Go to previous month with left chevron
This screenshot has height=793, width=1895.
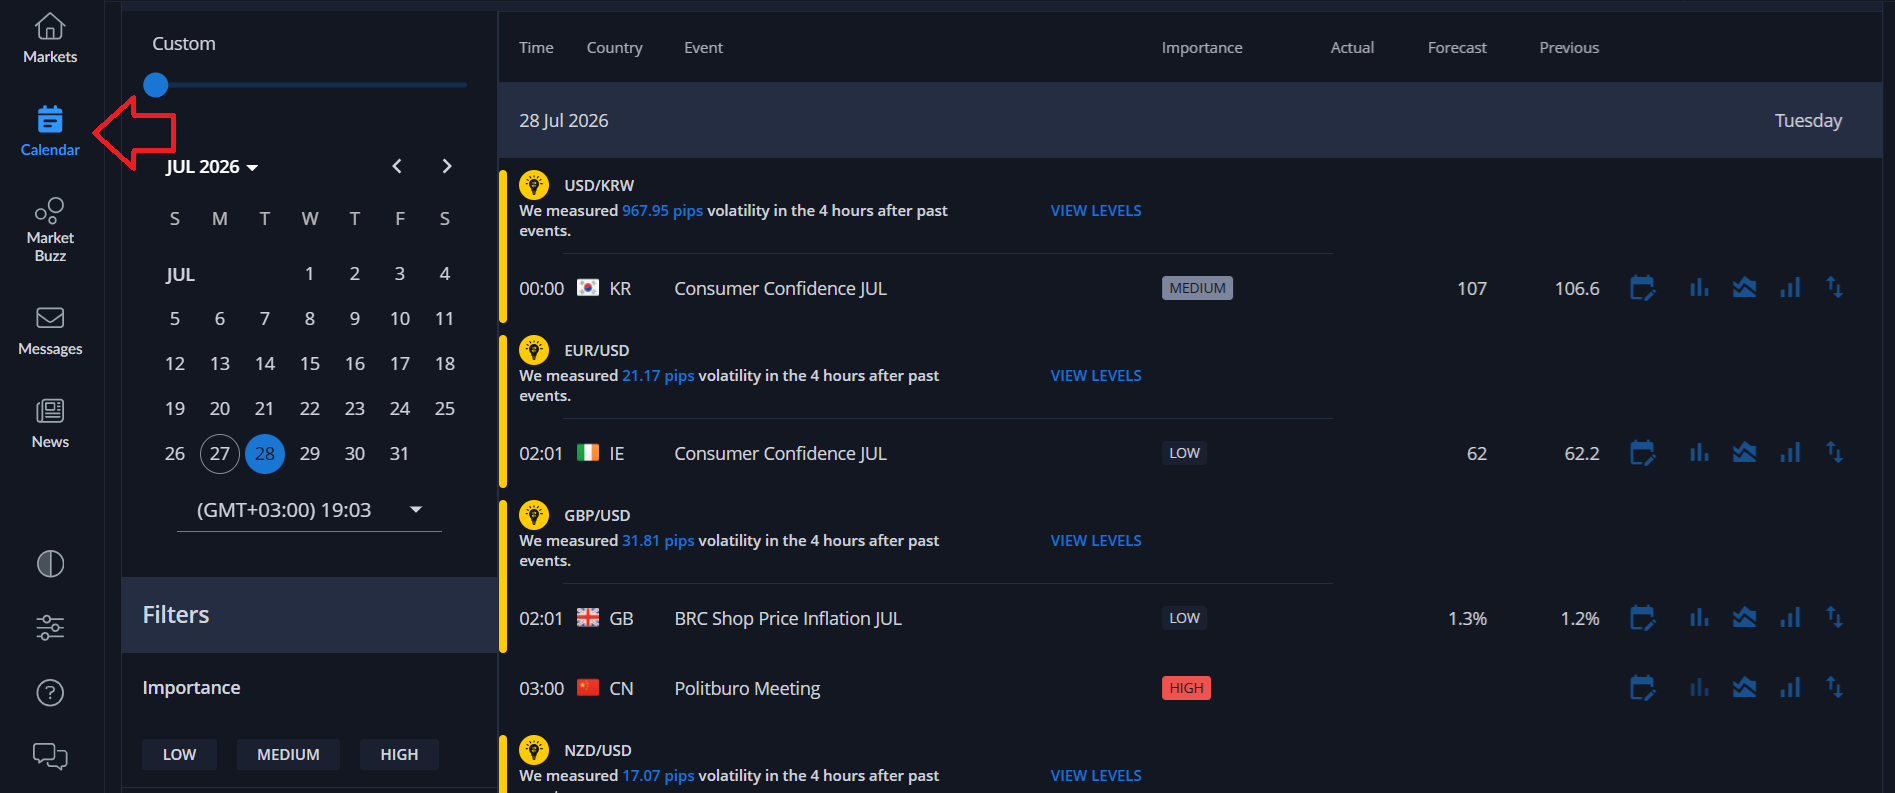click(397, 166)
